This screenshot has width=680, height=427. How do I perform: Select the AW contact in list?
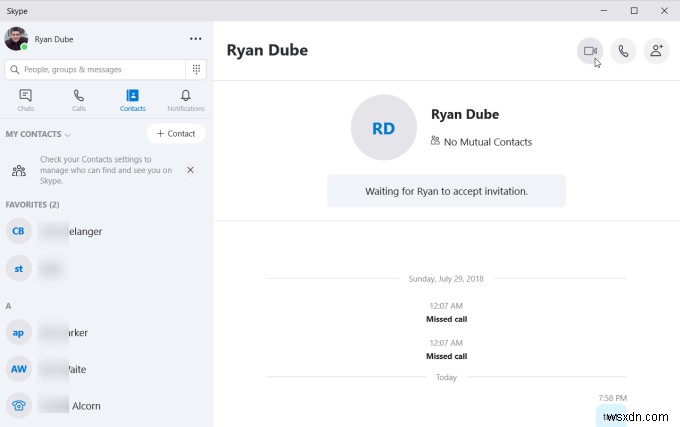coord(18,369)
